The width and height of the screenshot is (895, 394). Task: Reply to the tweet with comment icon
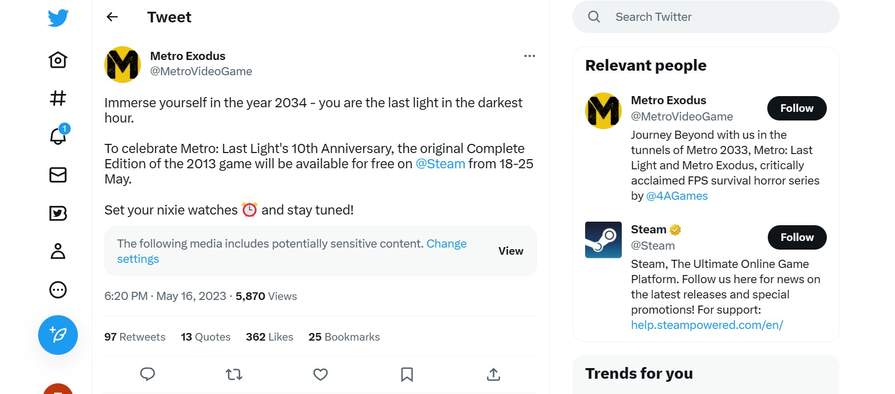147,374
